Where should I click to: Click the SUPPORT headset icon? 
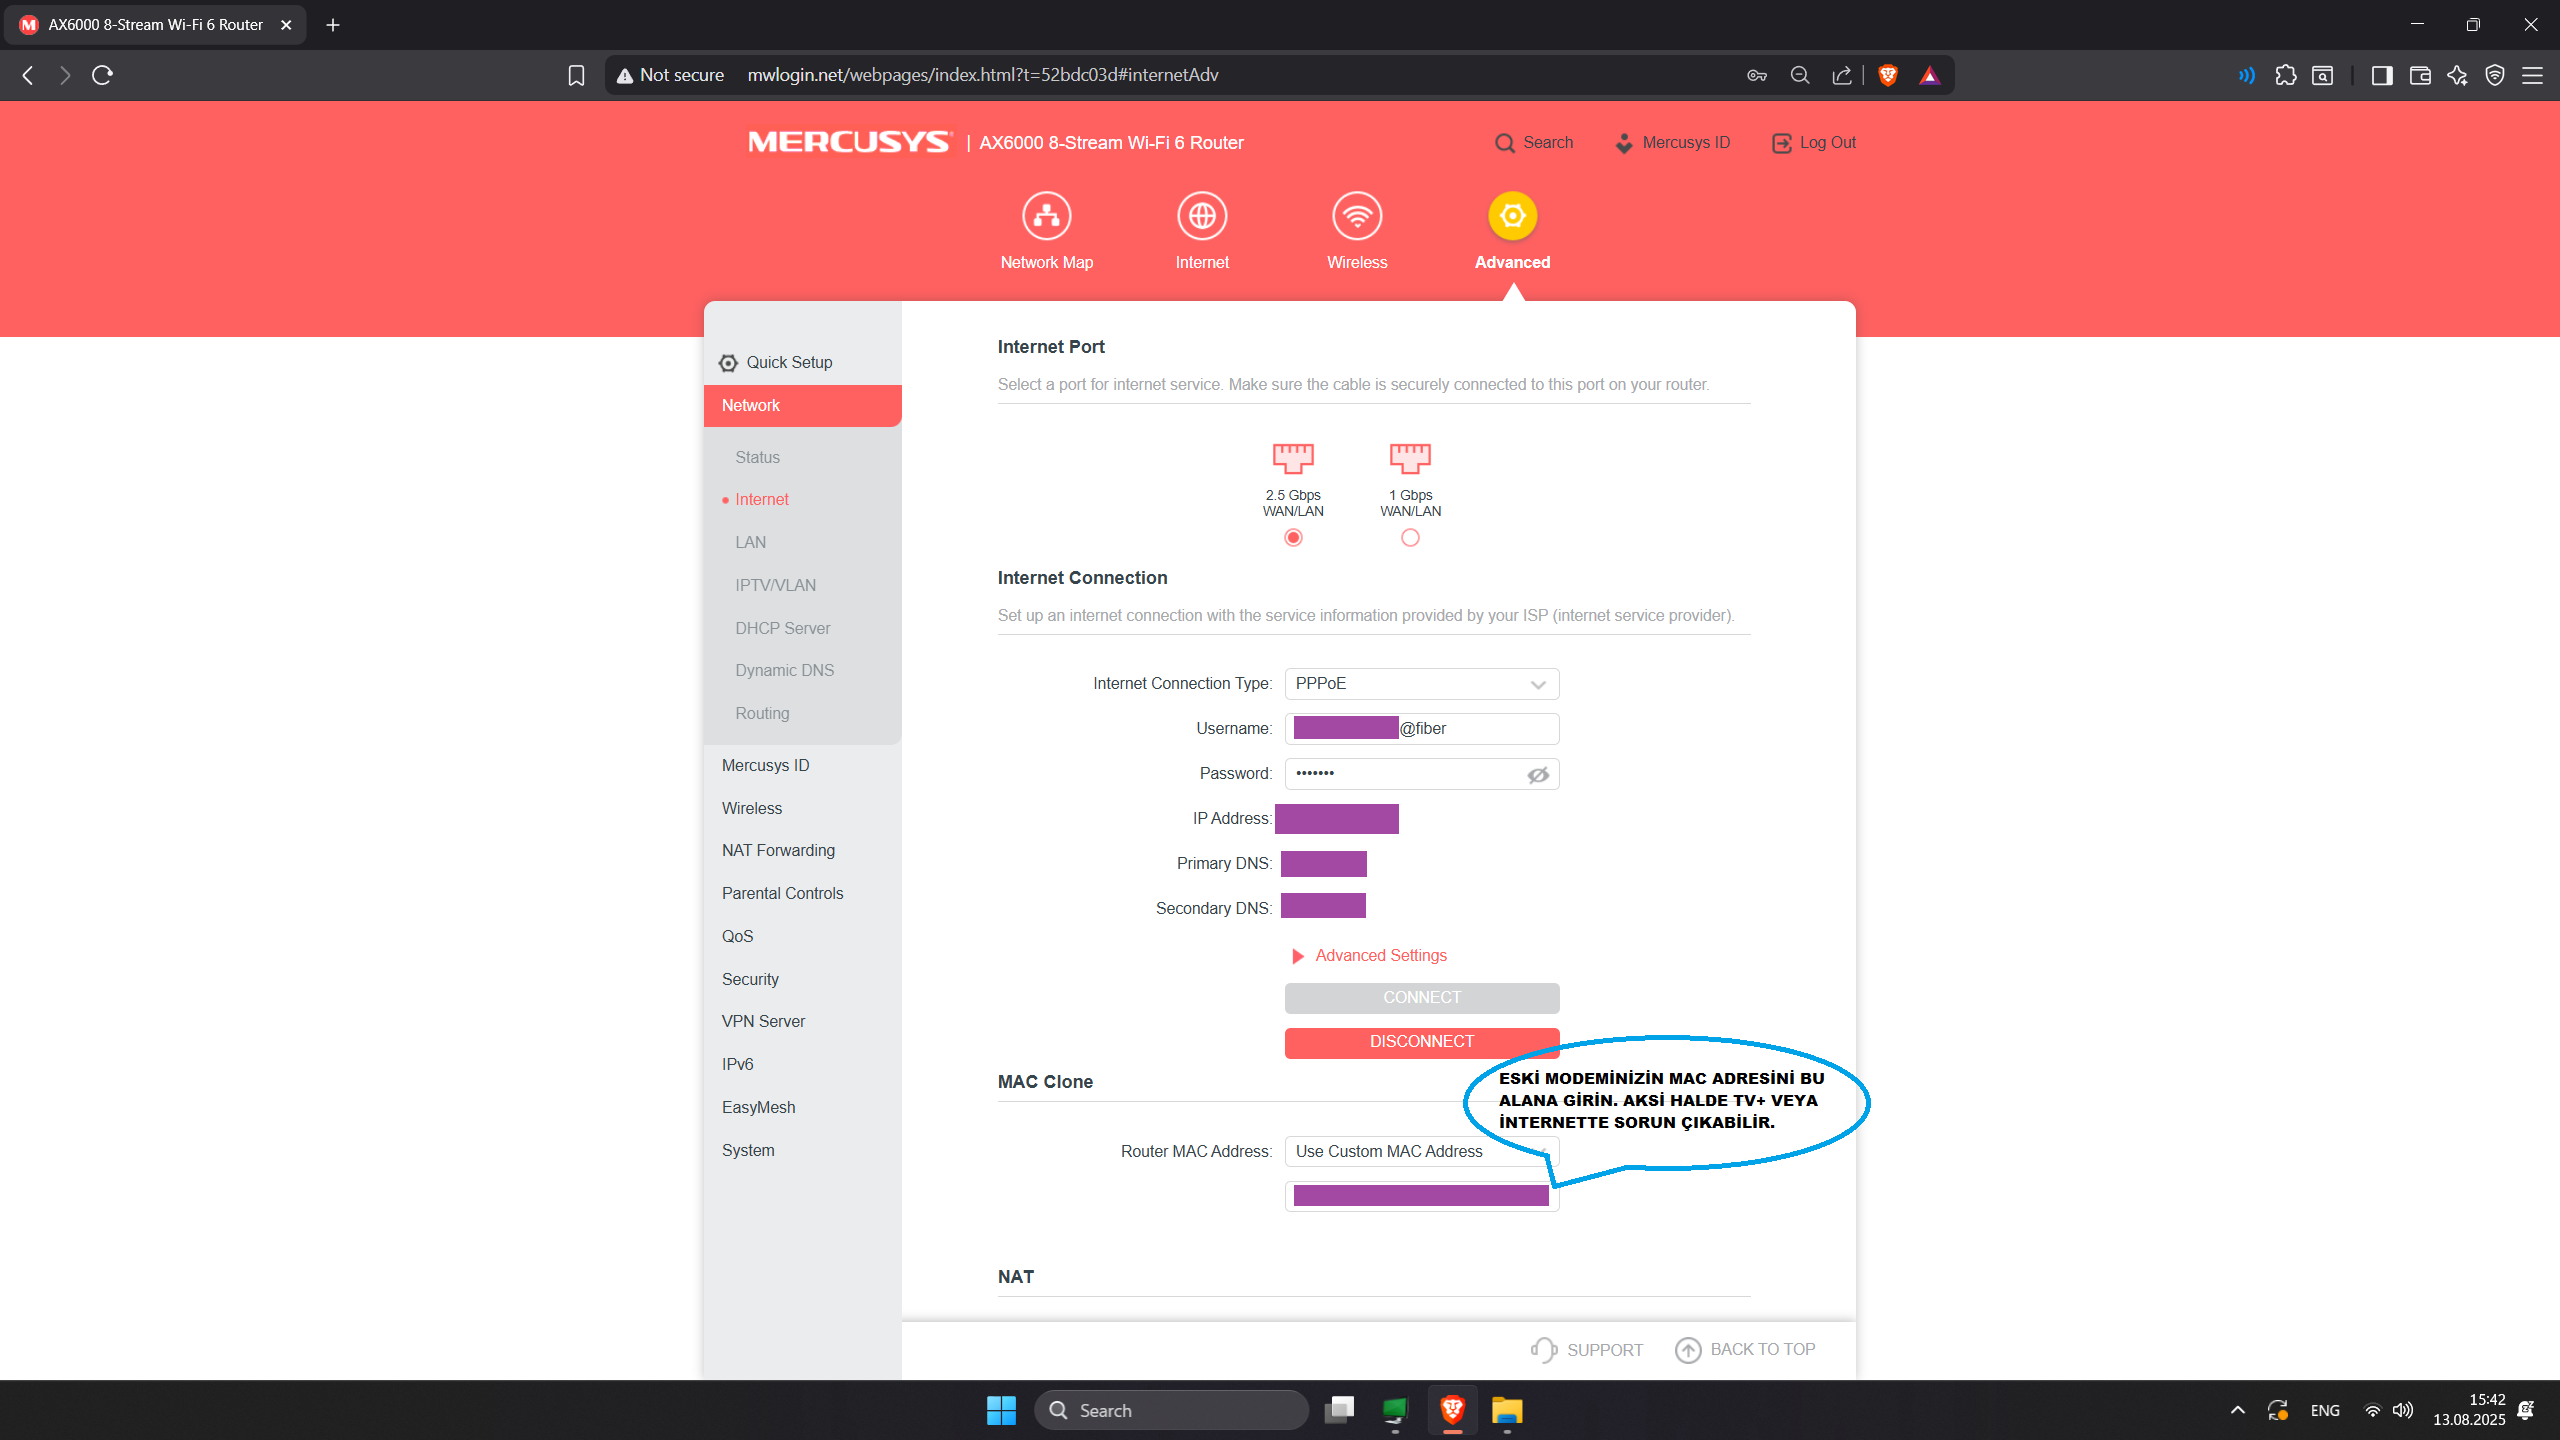click(x=1543, y=1350)
